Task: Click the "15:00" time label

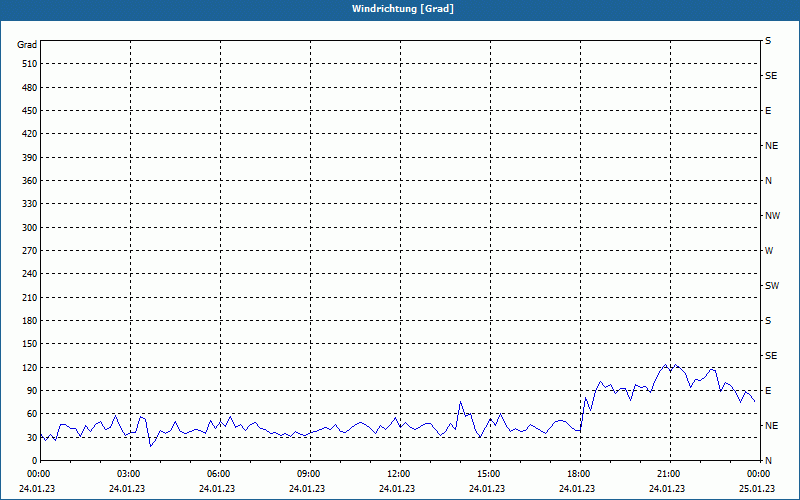Action: point(489,474)
